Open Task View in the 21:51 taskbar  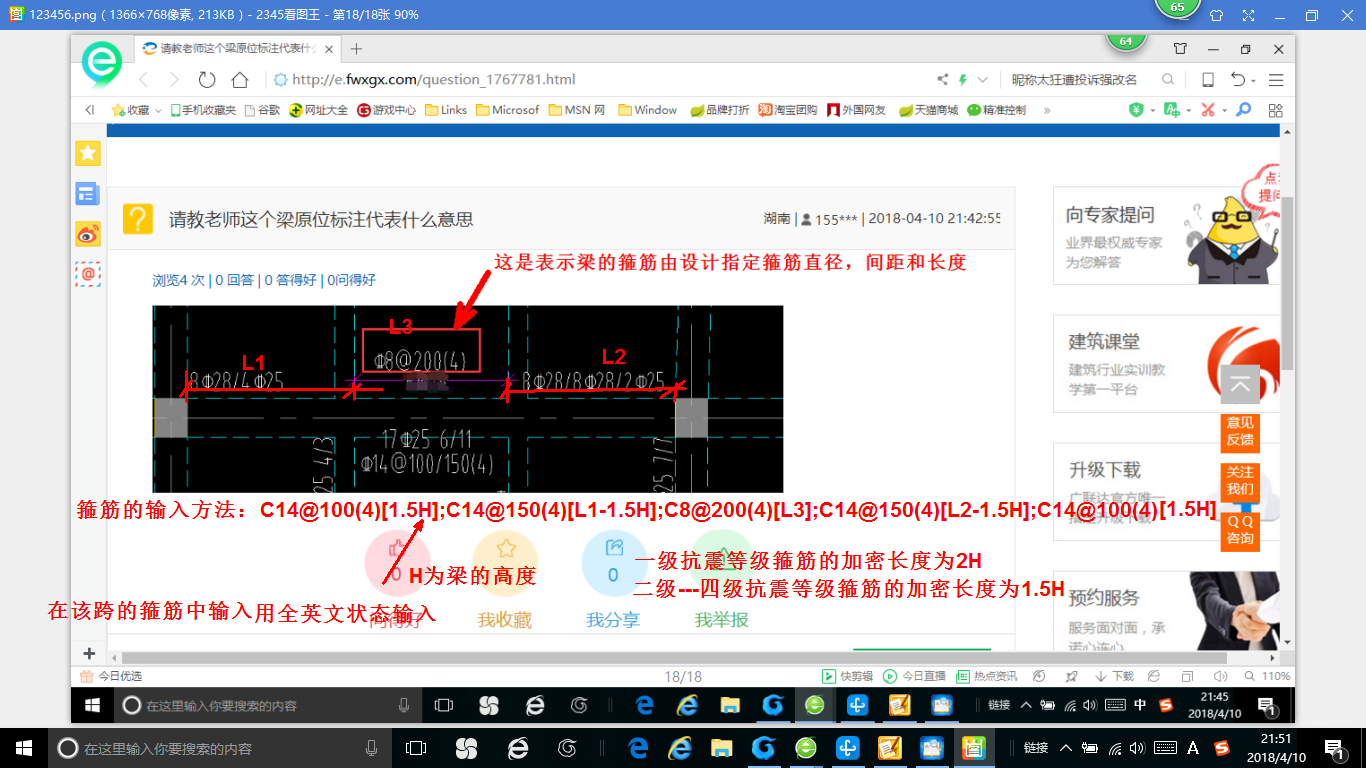(415, 748)
